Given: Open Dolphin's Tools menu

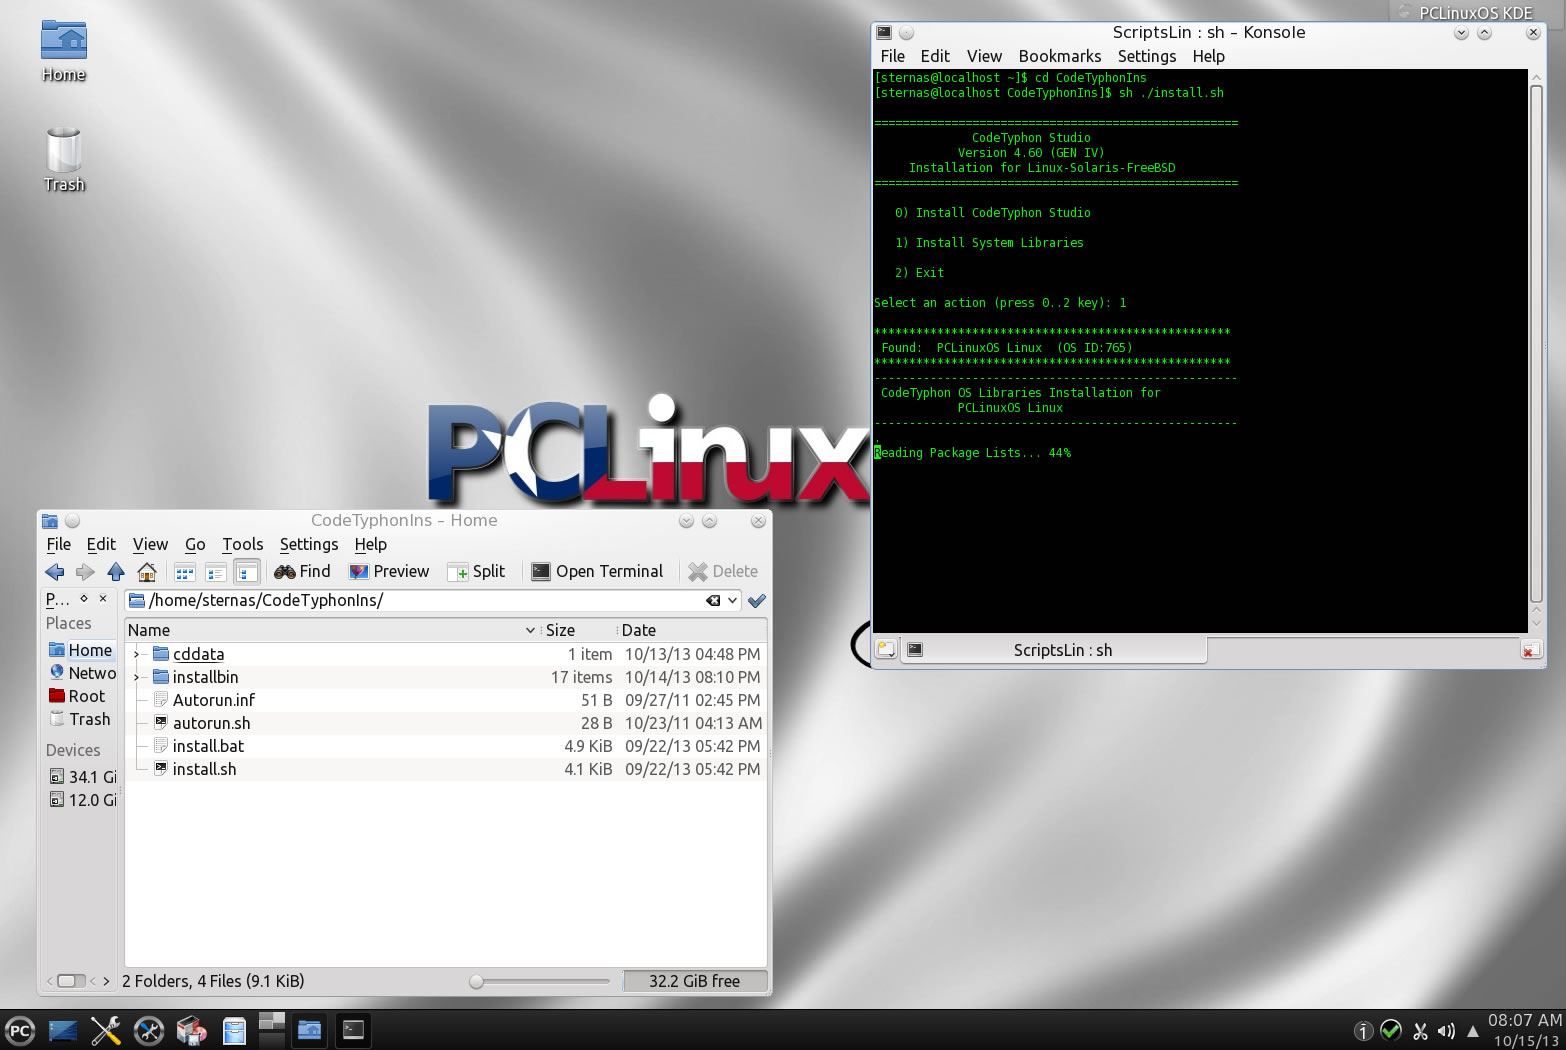Looking at the screenshot, I should click(x=243, y=544).
